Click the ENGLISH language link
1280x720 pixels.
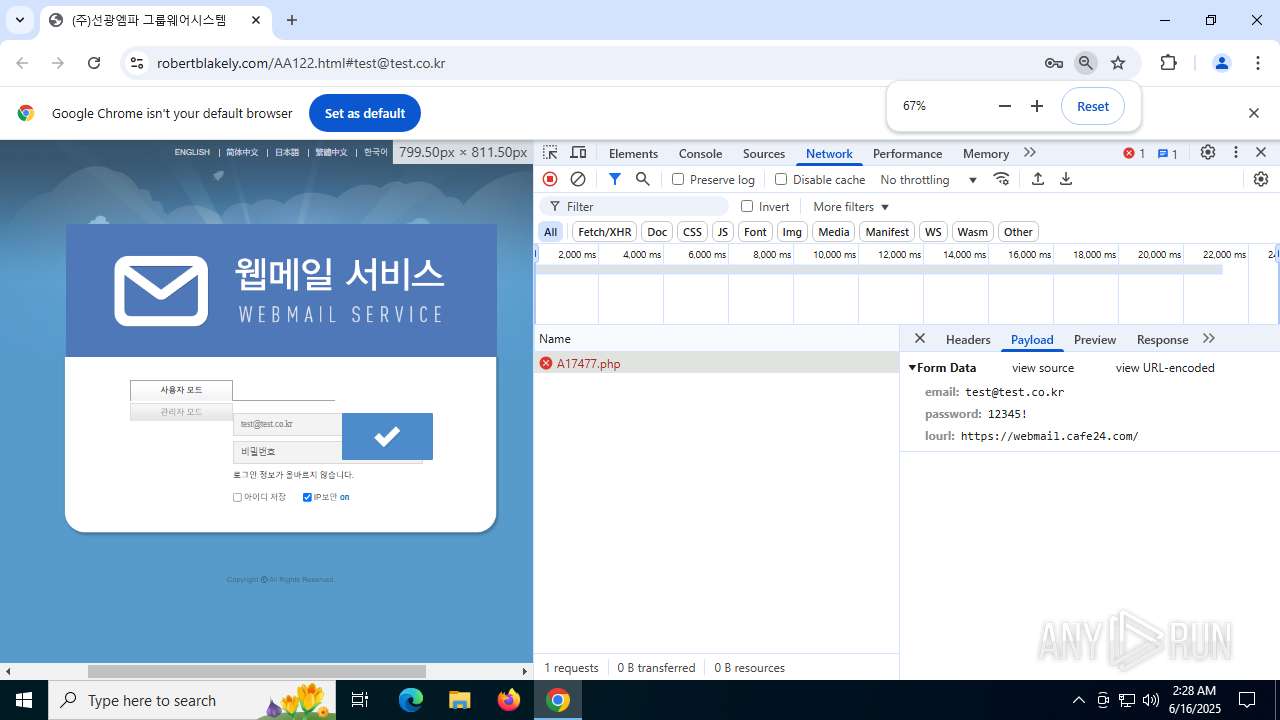(x=192, y=152)
